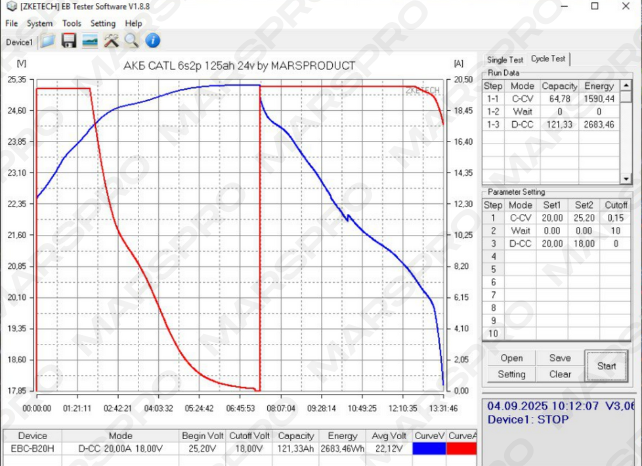Screen dimensions: 642x466
Task: Open the Tools menu
Action: click(72, 23)
